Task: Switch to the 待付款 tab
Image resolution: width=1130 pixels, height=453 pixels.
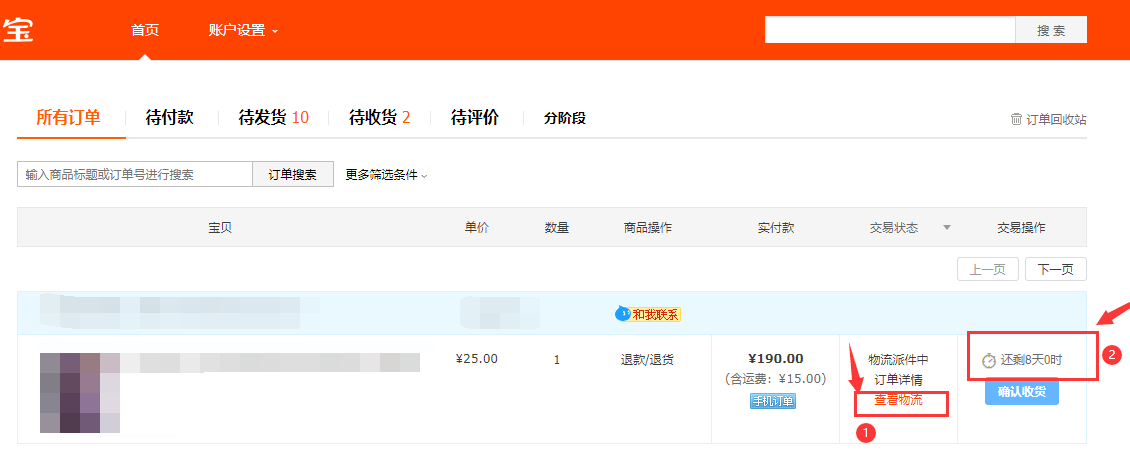Action: click(169, 117)
